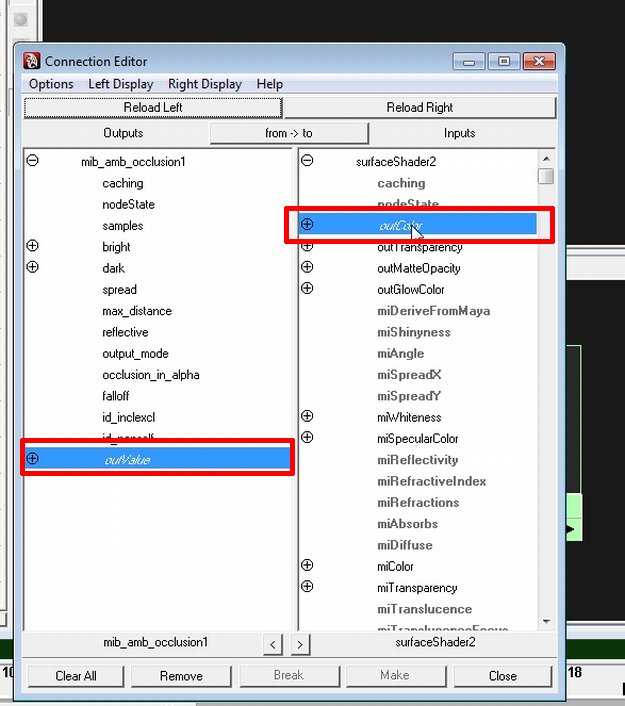Select the caching attribute in Outputs list
Image resolution: width=625 pixels, height=706 pixels.
coord(122,183)
